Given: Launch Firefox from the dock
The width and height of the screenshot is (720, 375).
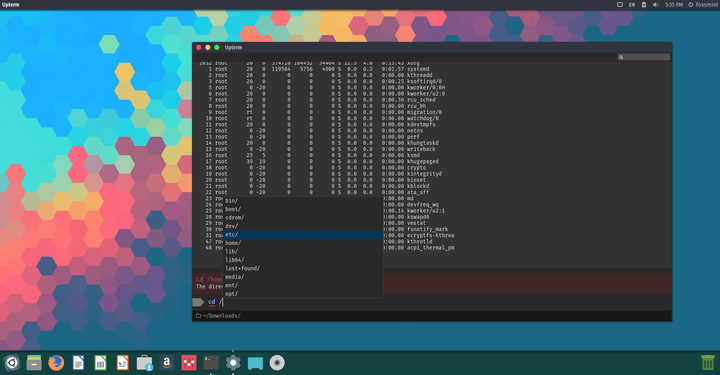Looking at the screenshot, I should coord(56,363).
